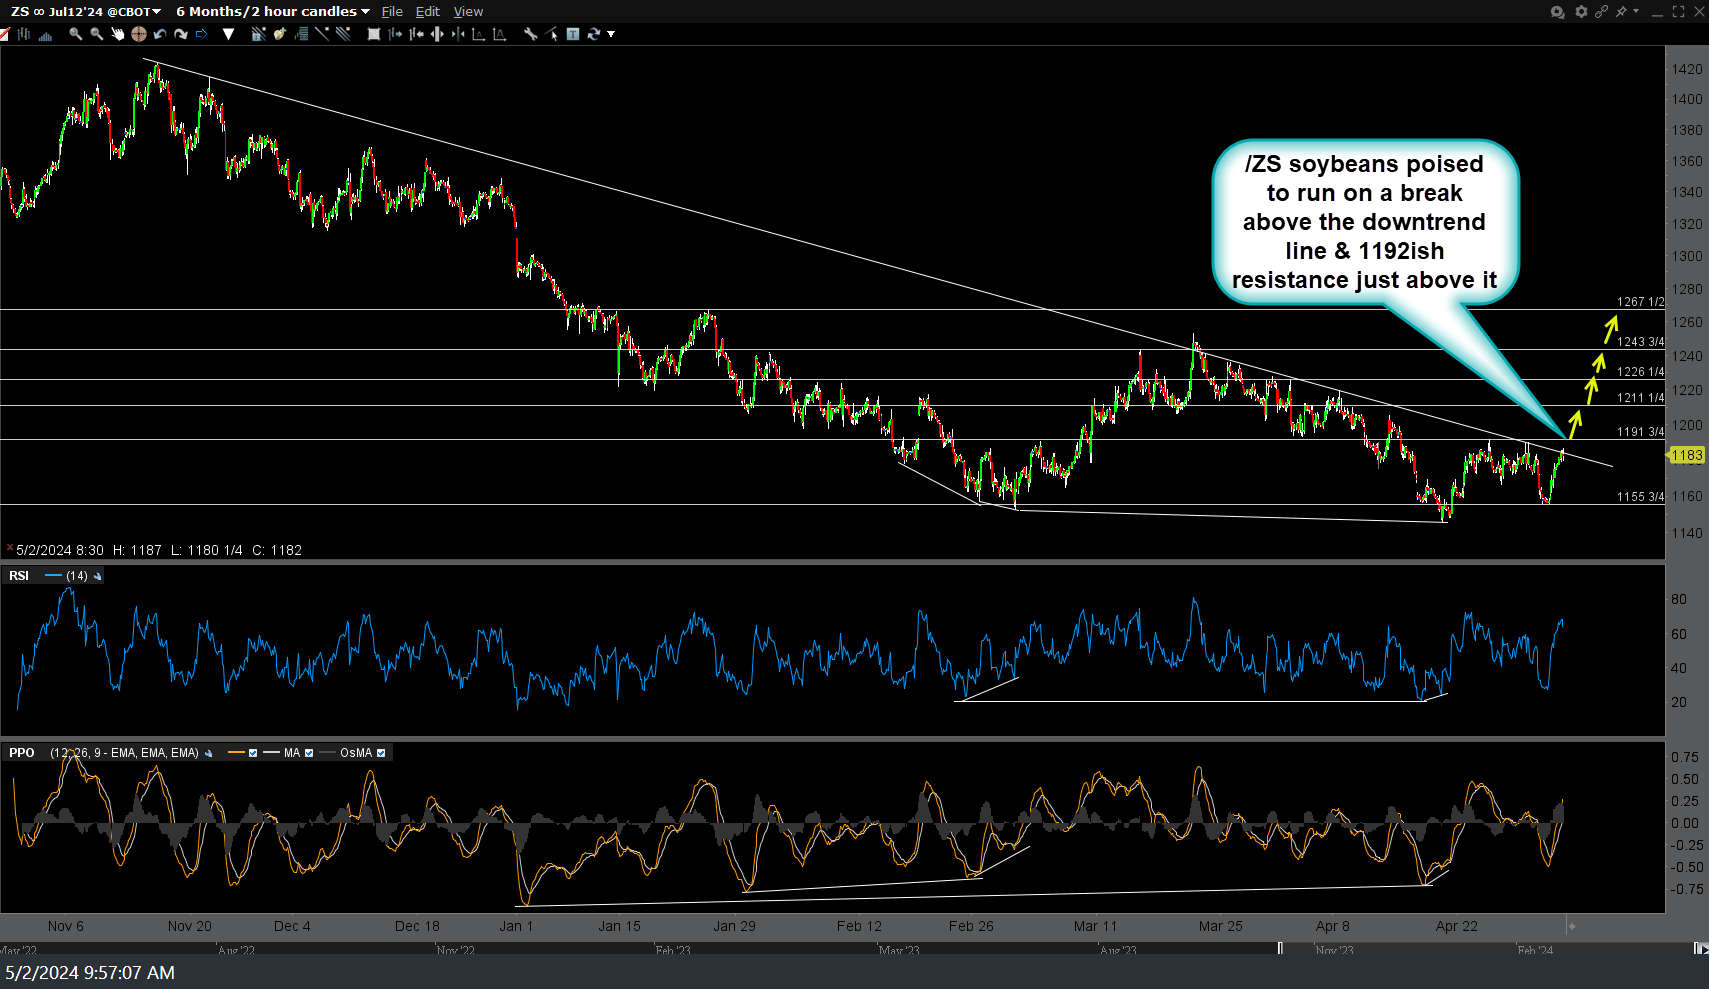Screen dimensions: 1709x989
Task: Open the View menu
Action: (468, 12)
